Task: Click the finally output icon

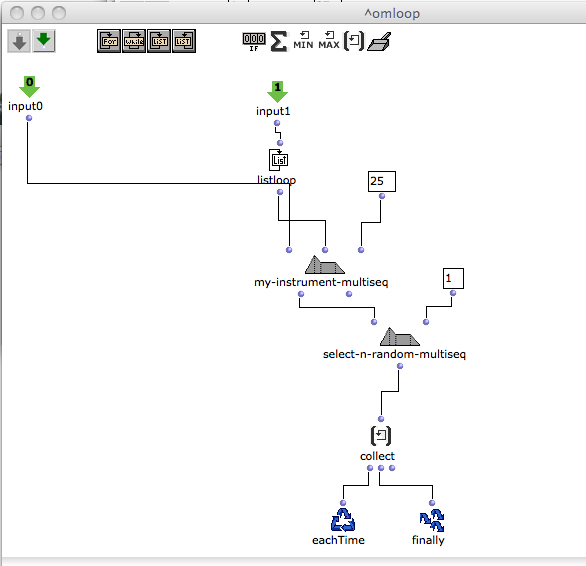Action: point(432,520)
